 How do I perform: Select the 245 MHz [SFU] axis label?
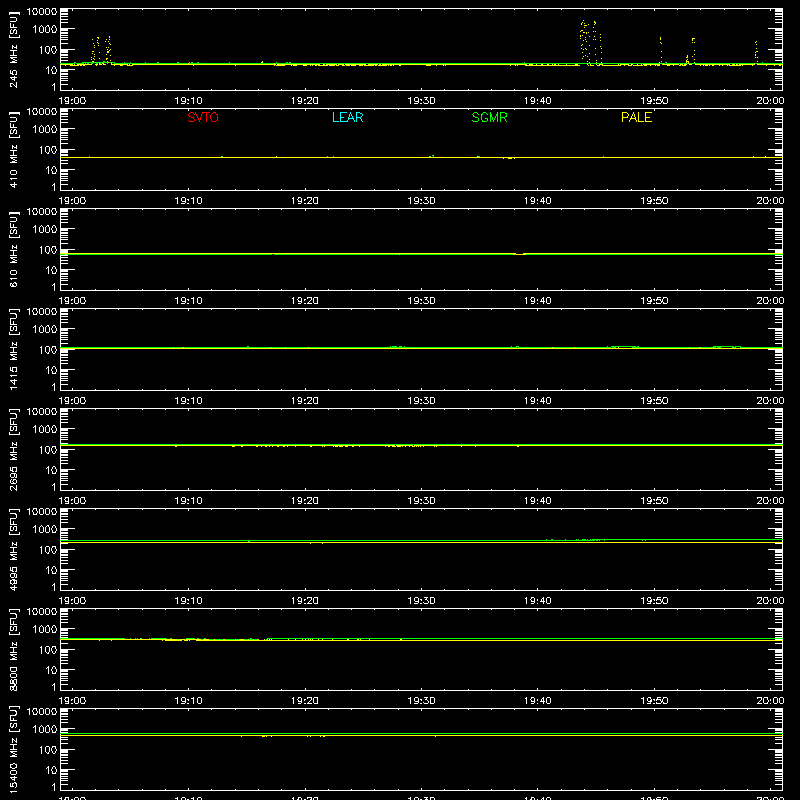pyautogui.click(x=13, y=49)
